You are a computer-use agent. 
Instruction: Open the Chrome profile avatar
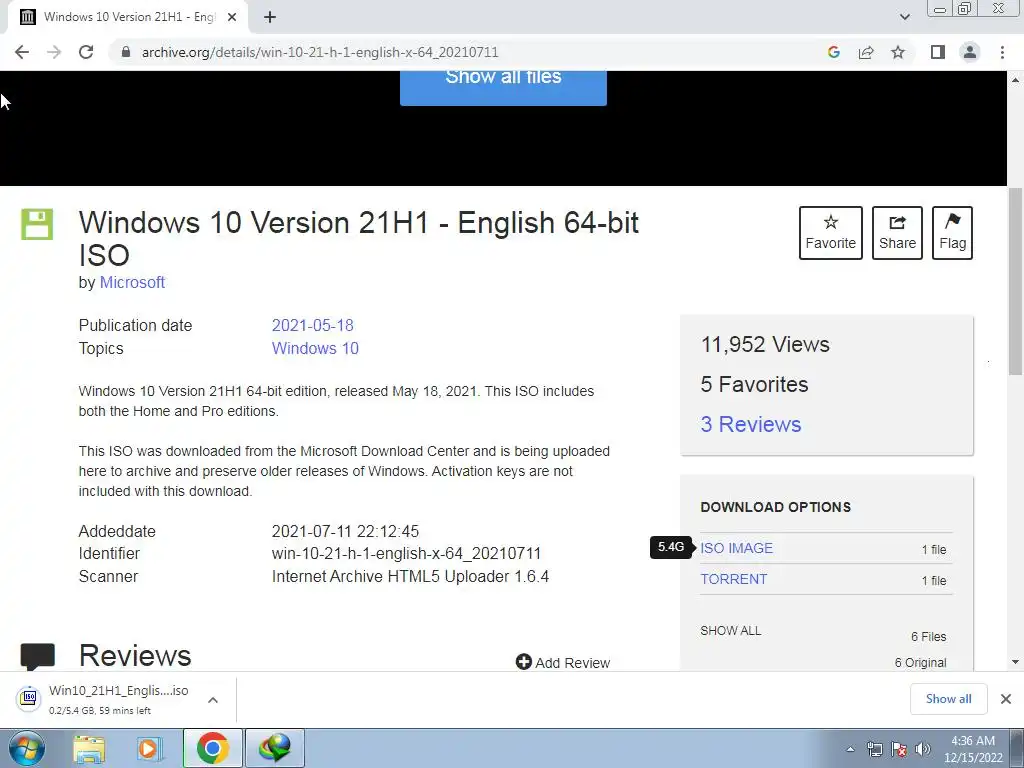(970, 52)
